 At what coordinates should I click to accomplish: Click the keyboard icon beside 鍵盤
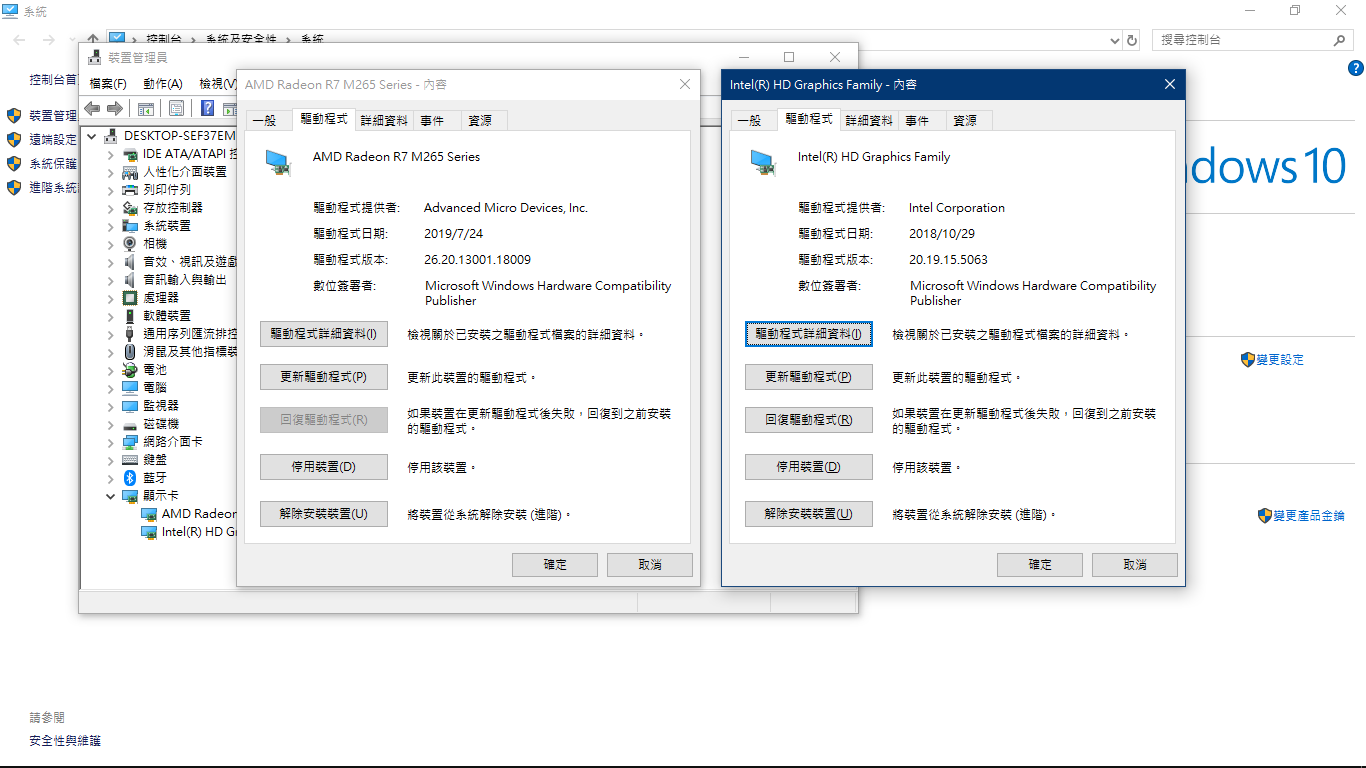(130, 460)
